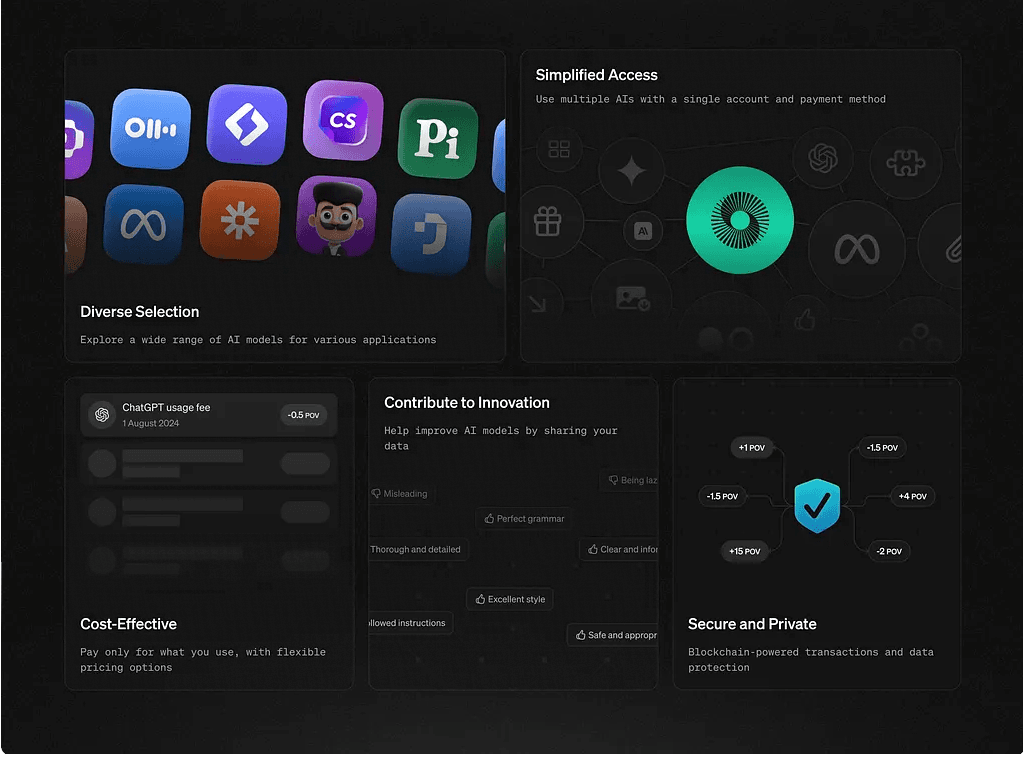Viewport: 1023px width, 766px height.
Task: Click the ChatGPT usage fee text
Action: pyautogui.click(x=166, y=407)
